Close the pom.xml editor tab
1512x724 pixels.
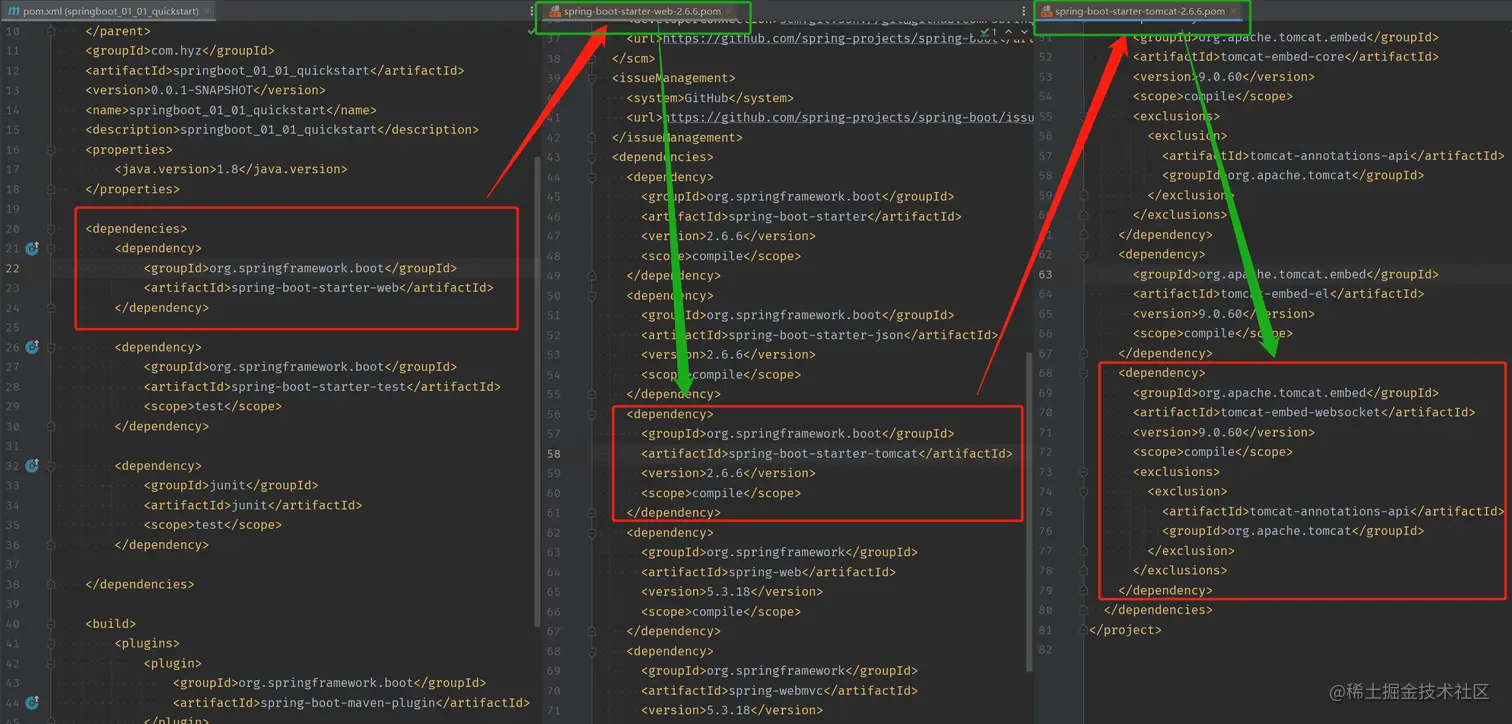pos(208,11)
